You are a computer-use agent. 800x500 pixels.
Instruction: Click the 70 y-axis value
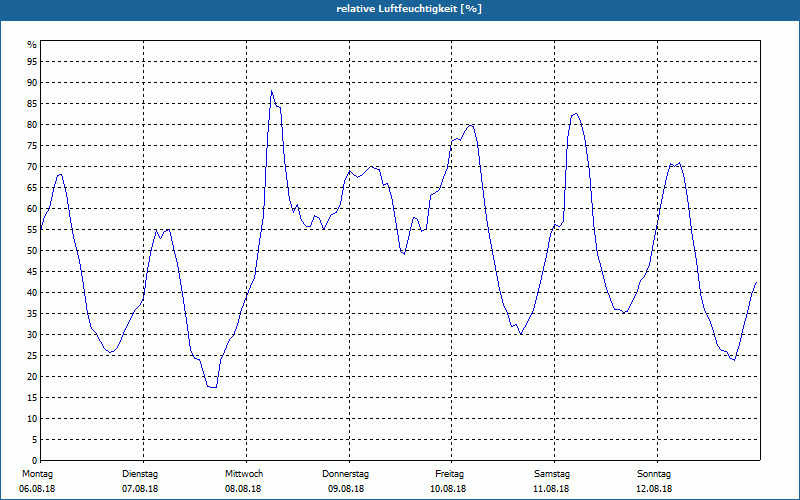32,166
